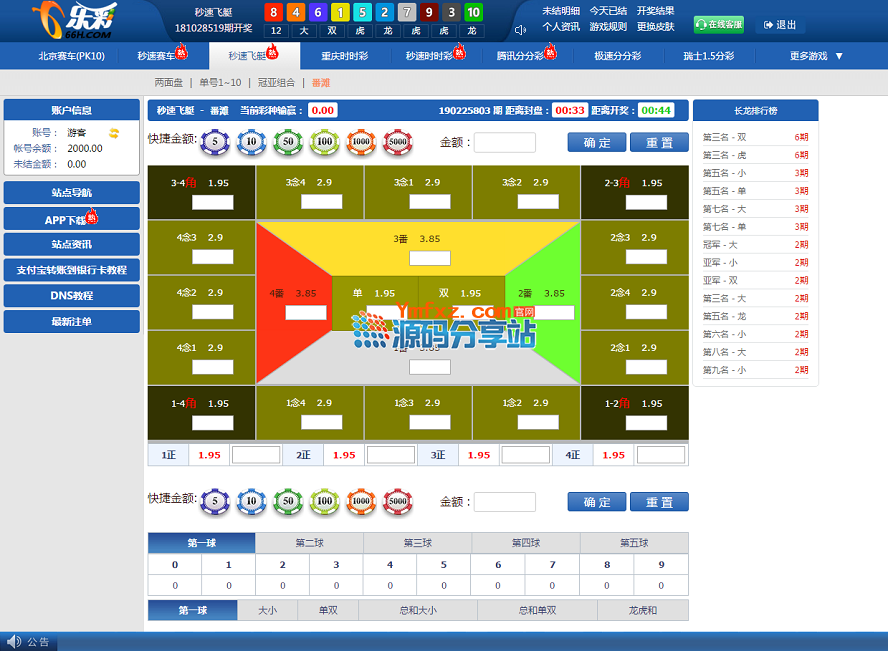Choose the top 5000 chip
Image resolution: width=888 pixels, height=651 pixels.
pyautogui.click(x=397, y=143)
